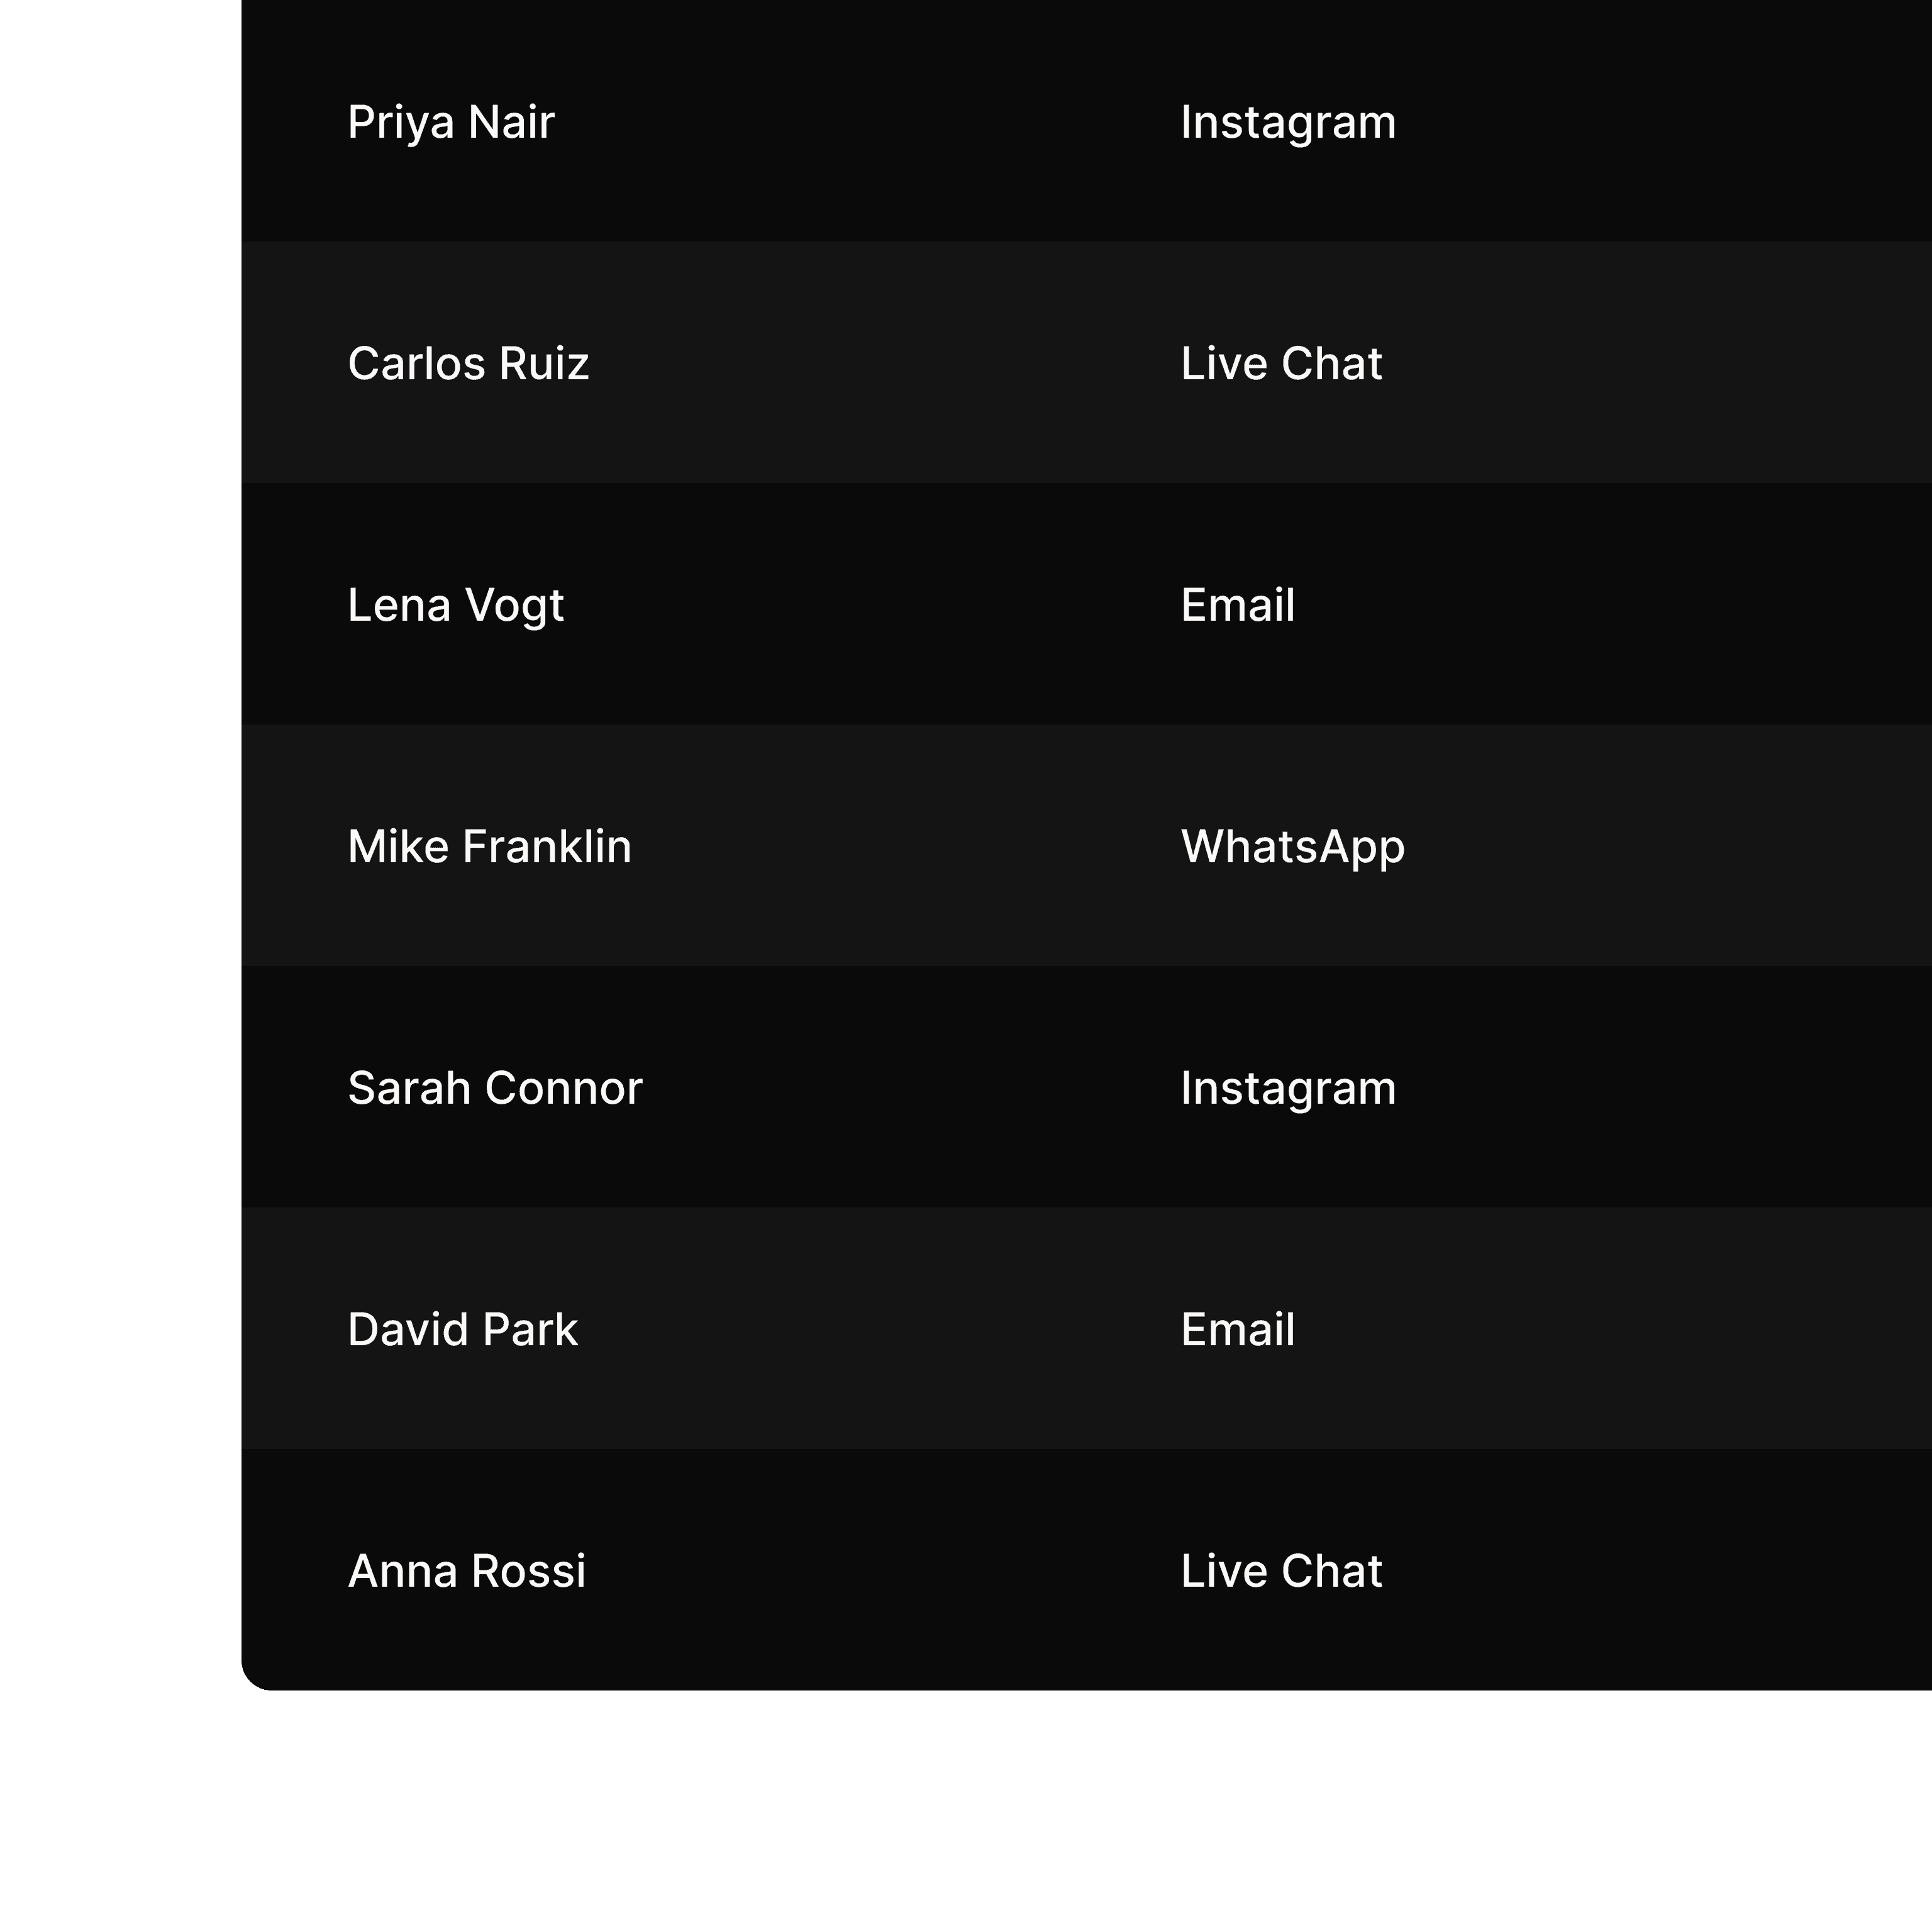Open the Carlos Ruiz conversation name
The width and height of the screenshot is (1932, 1932).
468,363
